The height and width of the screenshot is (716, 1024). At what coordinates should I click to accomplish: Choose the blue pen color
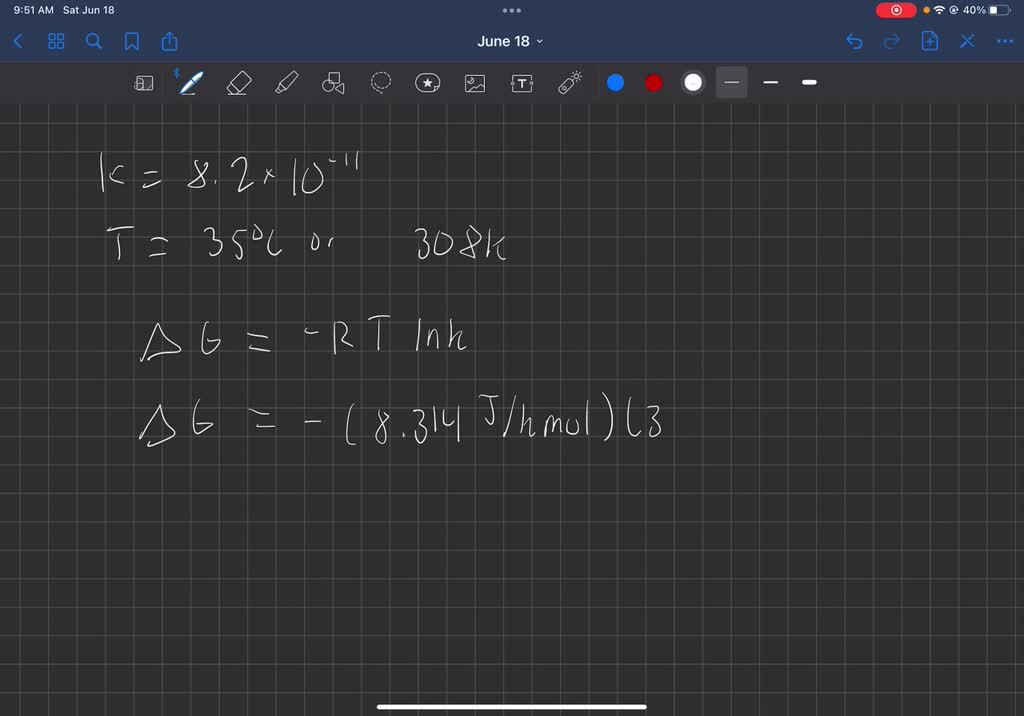point(615,83)
